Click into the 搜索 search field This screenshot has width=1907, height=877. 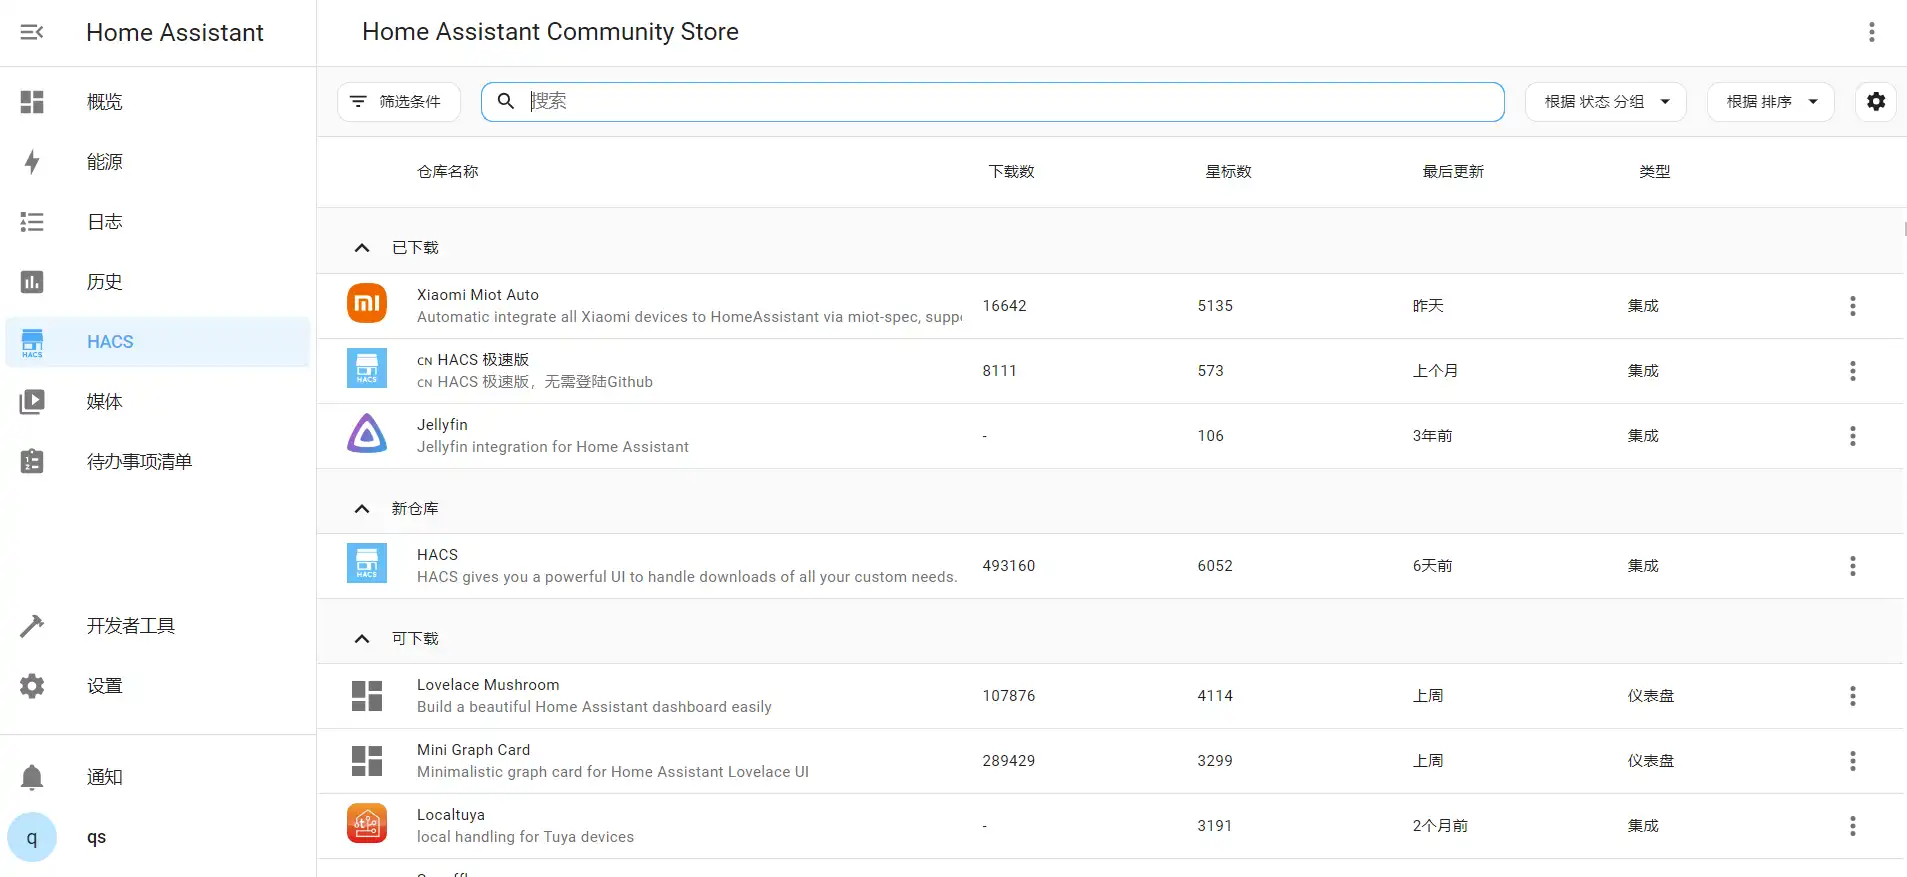(1010, 102)
